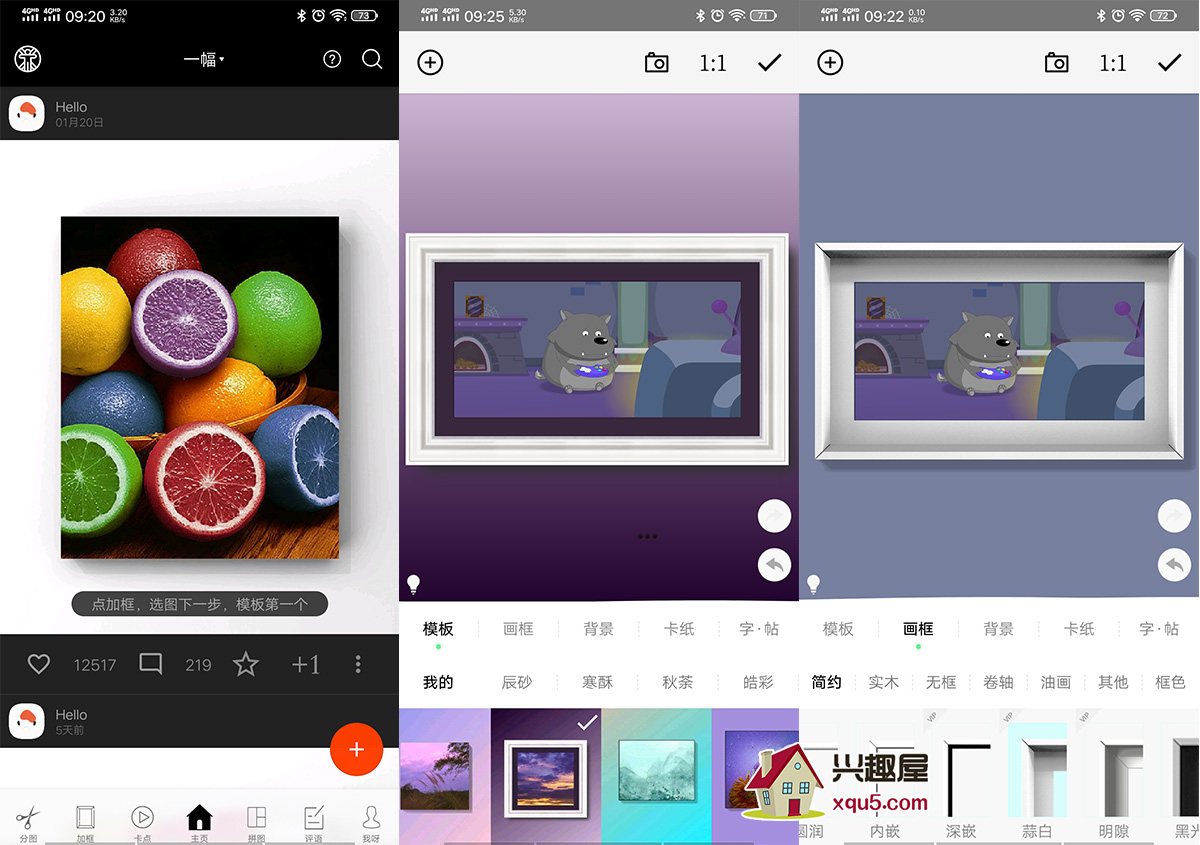
Task: Open search with the magnifier icon
Action: click(372, 59)
